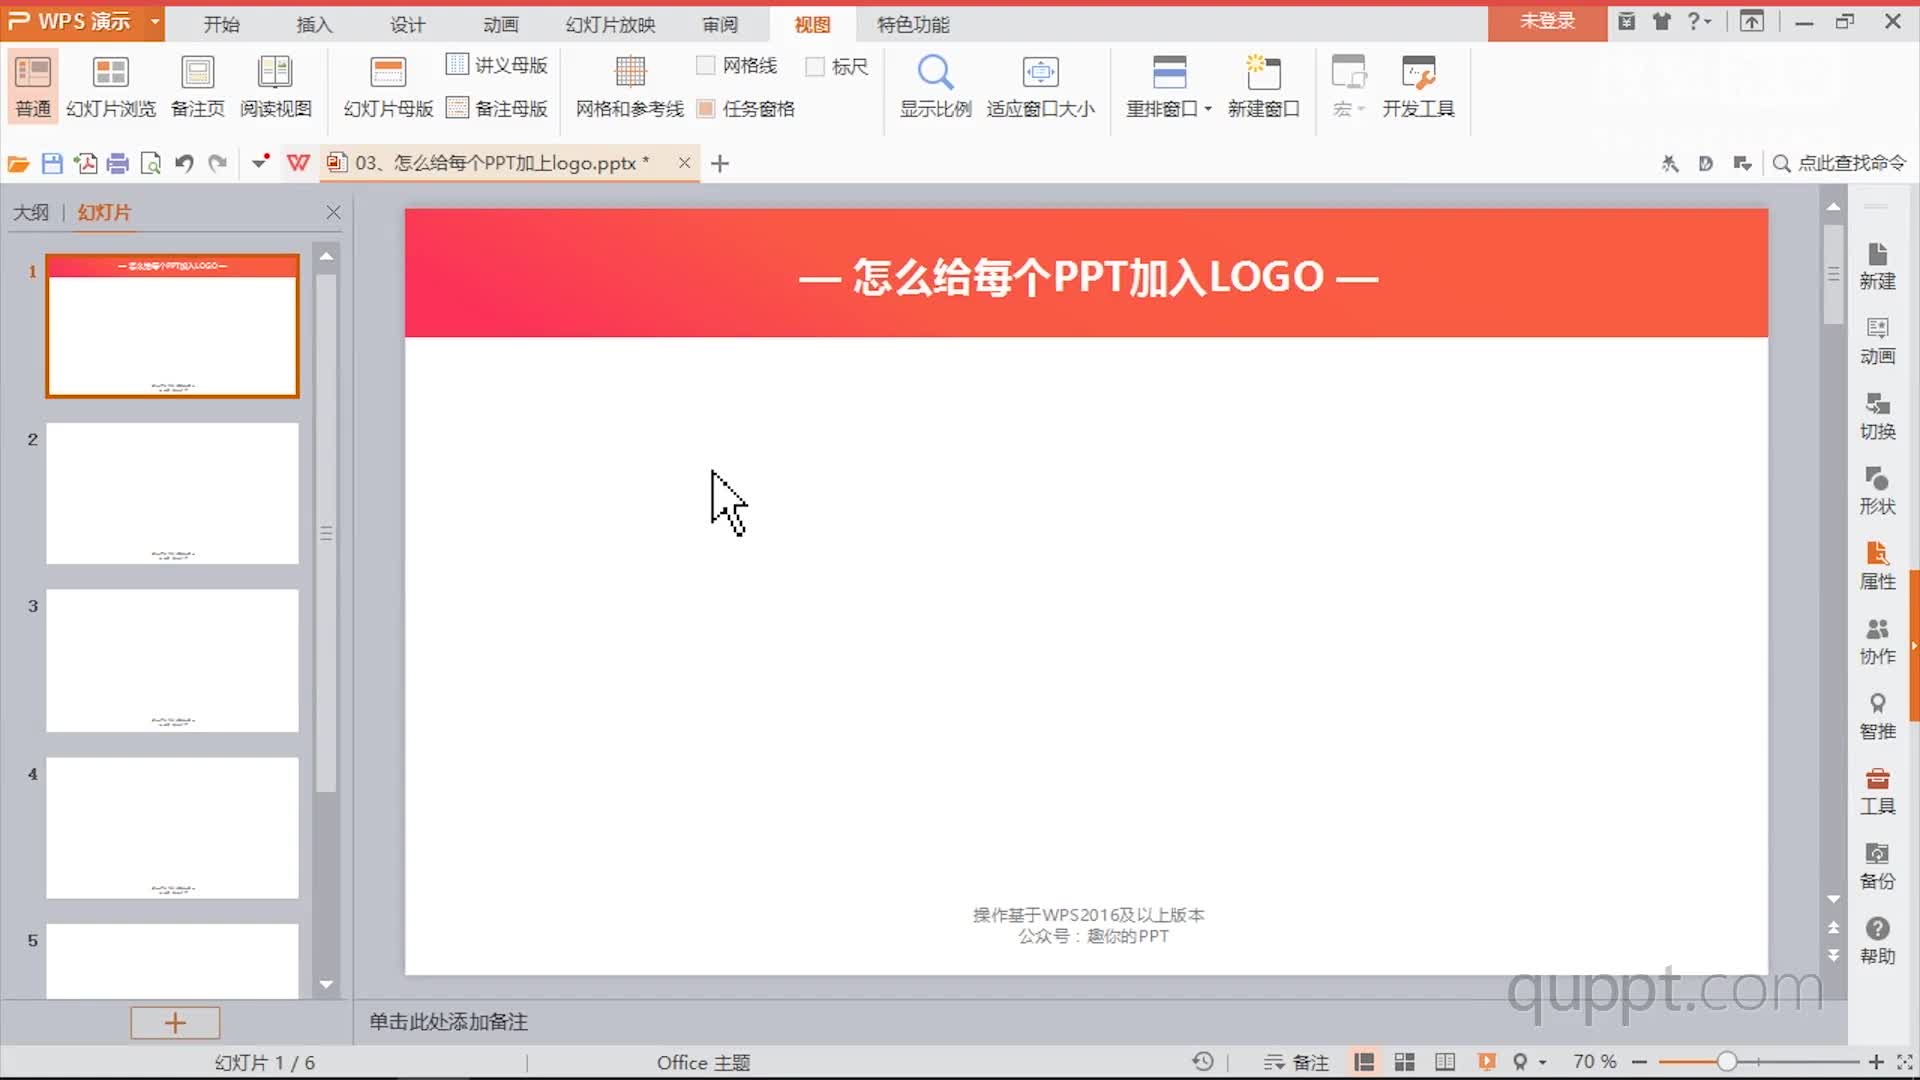Open 工具 toolbox panel in sidebar

point(1877,791)
